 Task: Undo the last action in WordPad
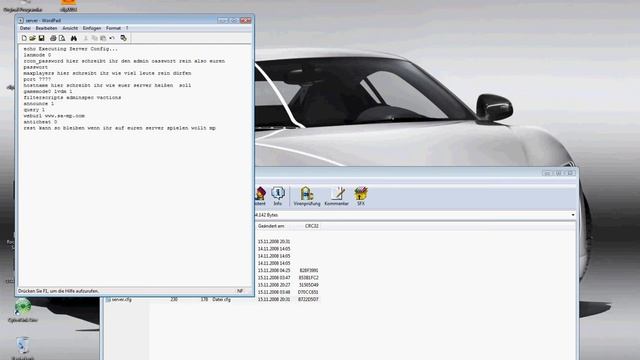click(x=112, y=38)
